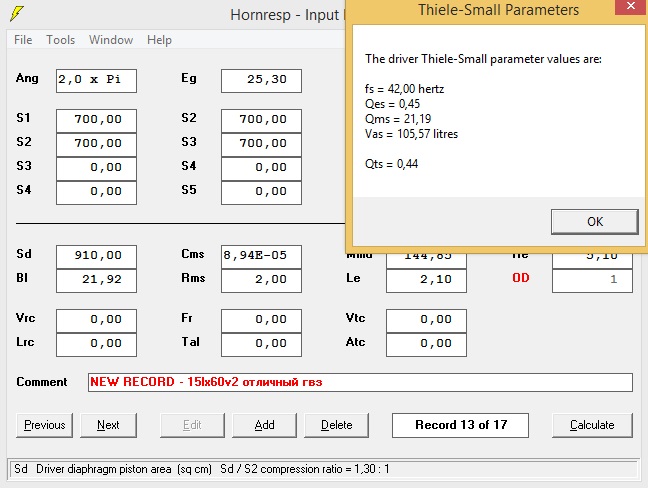Click the Delete record button

click(x=336, y=425)
